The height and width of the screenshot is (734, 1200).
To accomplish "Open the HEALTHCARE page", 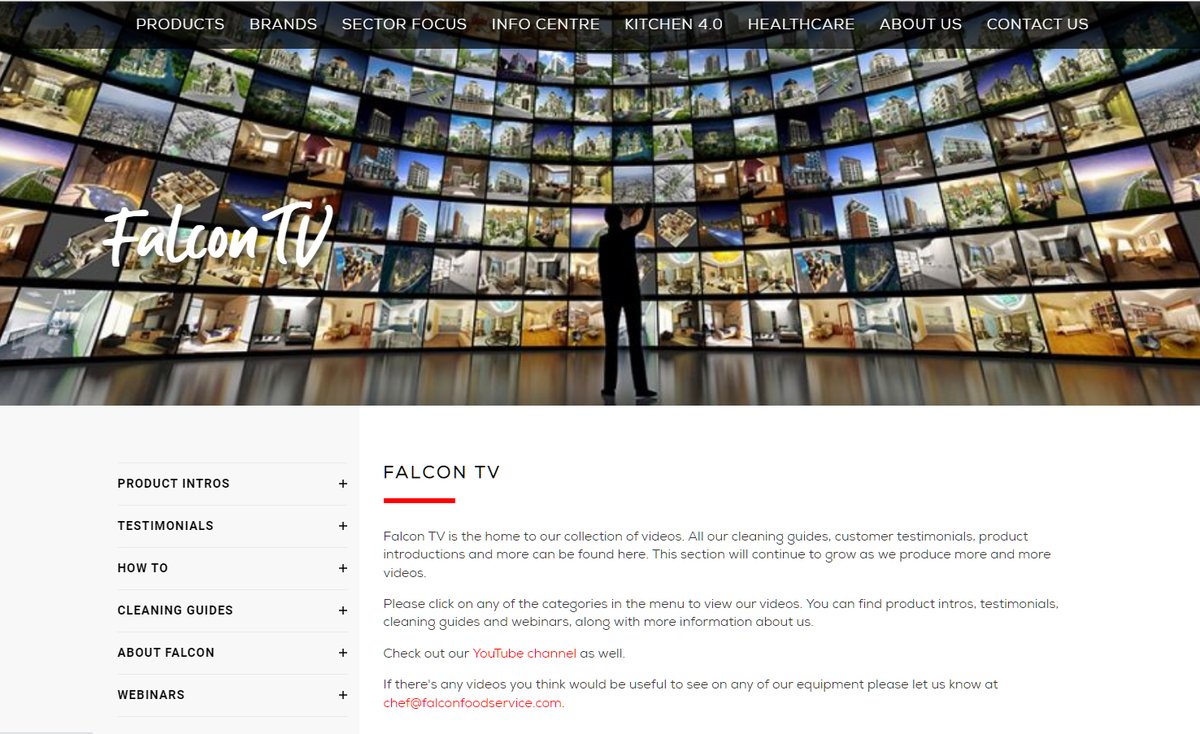I will (800, 24).
